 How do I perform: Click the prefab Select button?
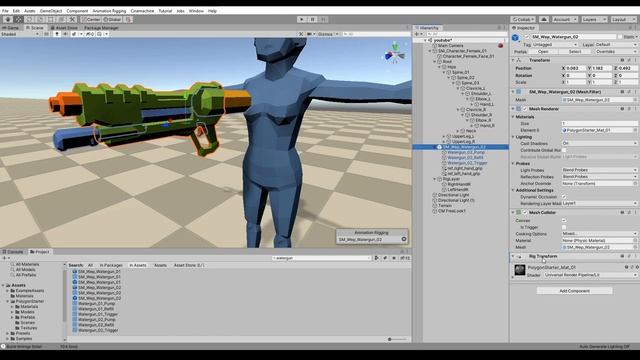[x=575, y=52]
